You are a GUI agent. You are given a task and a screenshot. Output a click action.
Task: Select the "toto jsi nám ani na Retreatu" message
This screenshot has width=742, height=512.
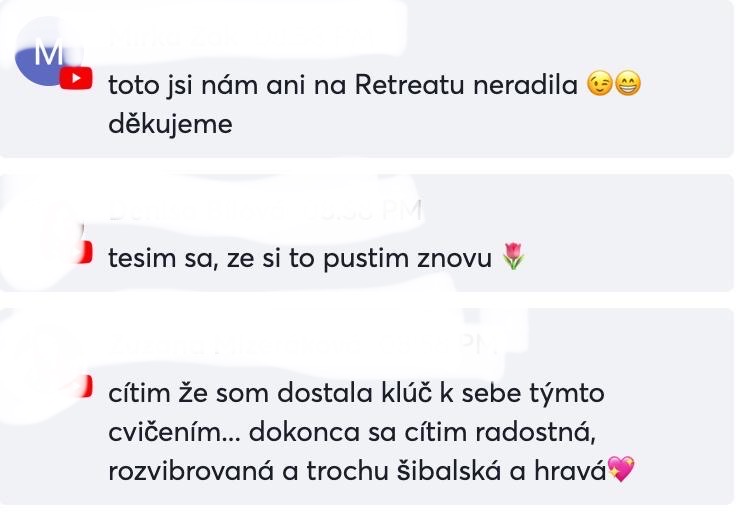click(x=374, y=104)
